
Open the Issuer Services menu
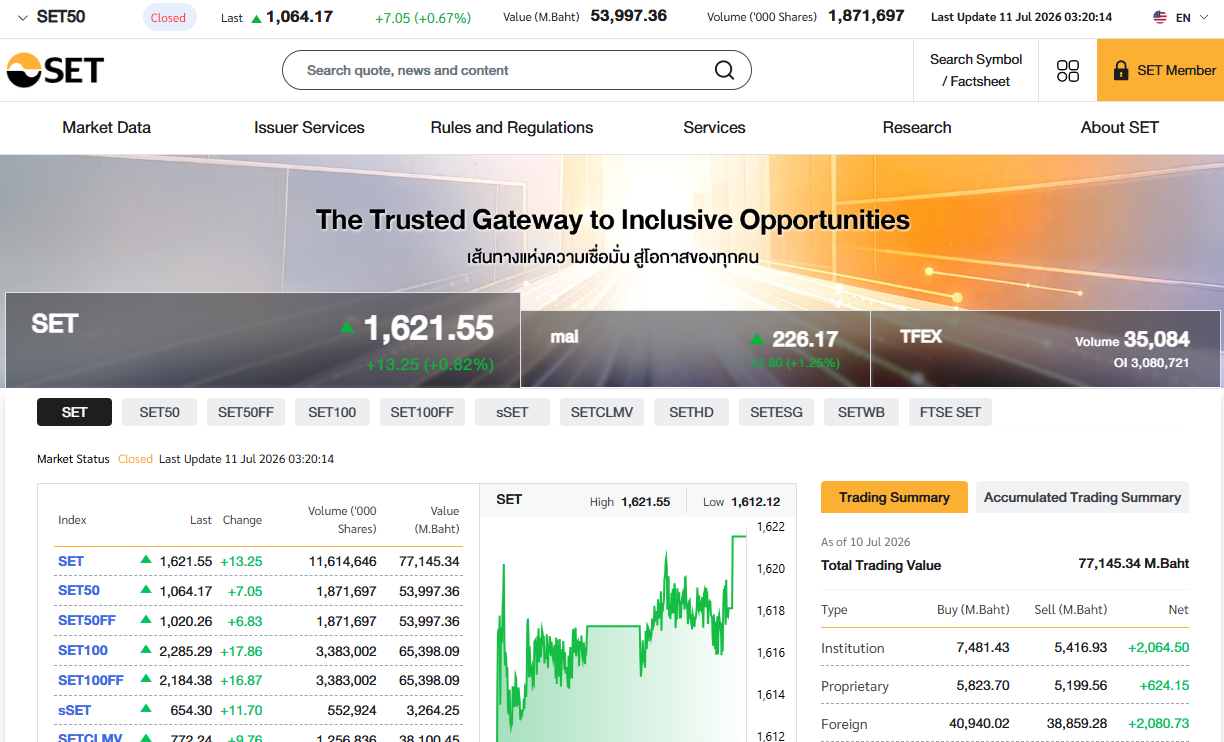[x=309, y=127]
